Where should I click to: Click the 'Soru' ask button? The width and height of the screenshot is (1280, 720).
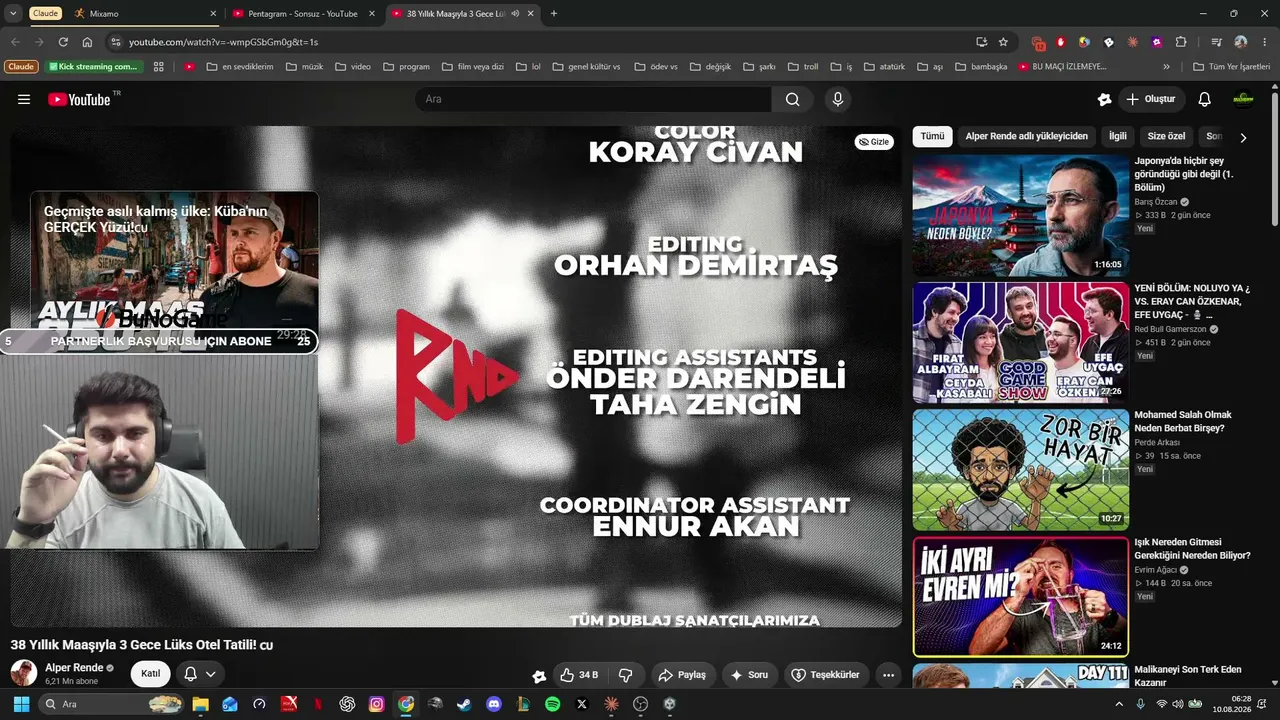point(749,675)
